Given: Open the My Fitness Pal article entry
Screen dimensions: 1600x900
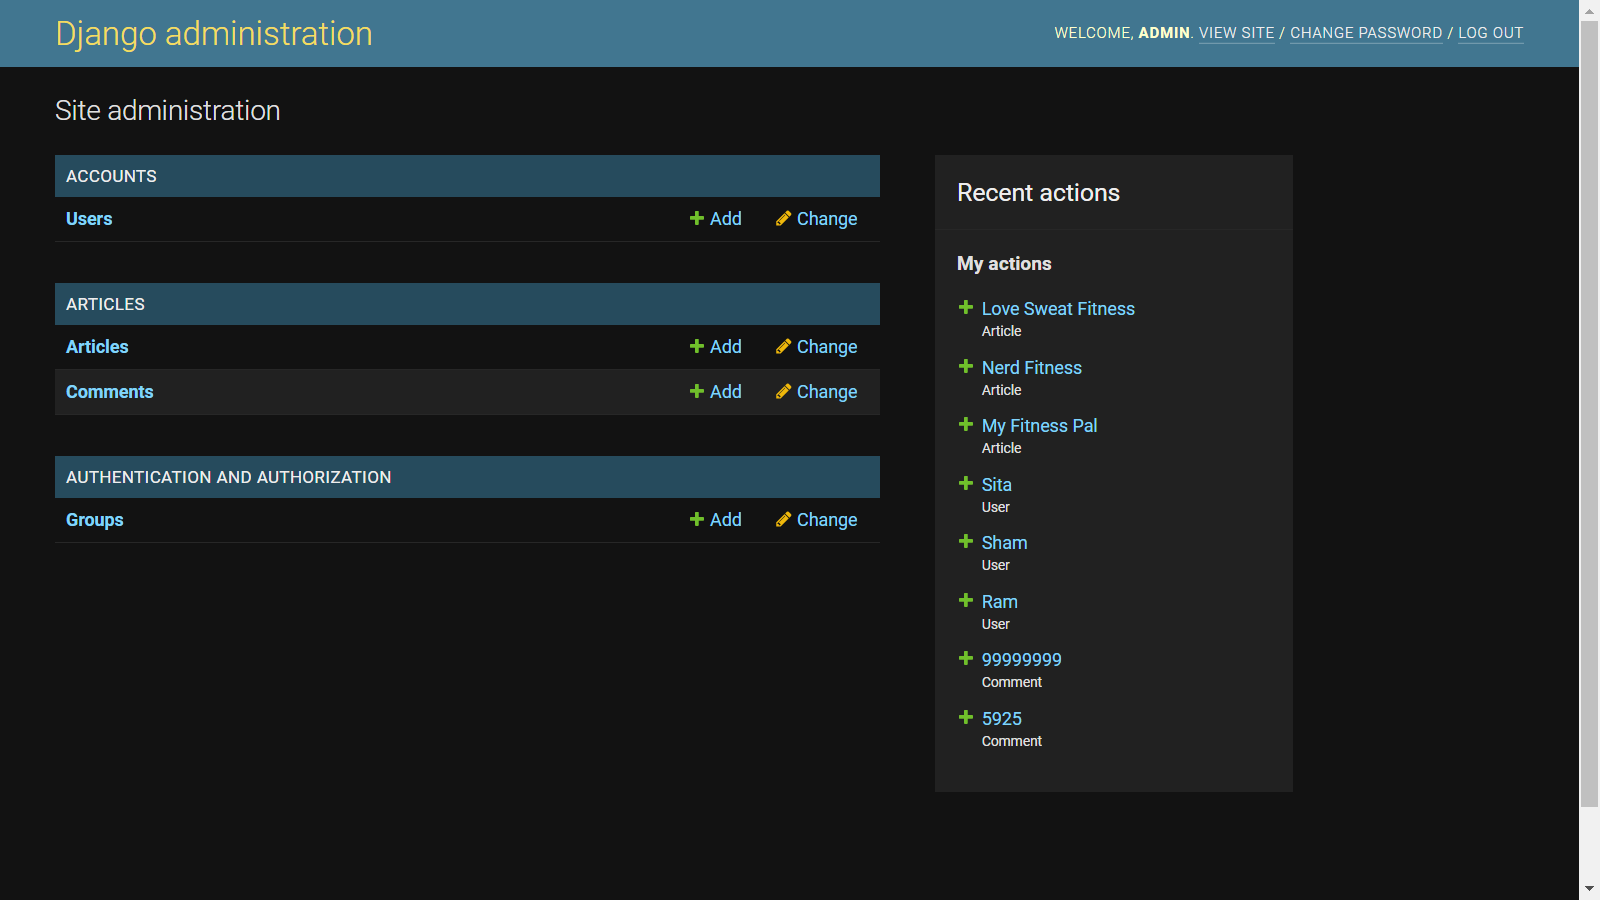Looking at the screenshot, I should coord(1039,425).
